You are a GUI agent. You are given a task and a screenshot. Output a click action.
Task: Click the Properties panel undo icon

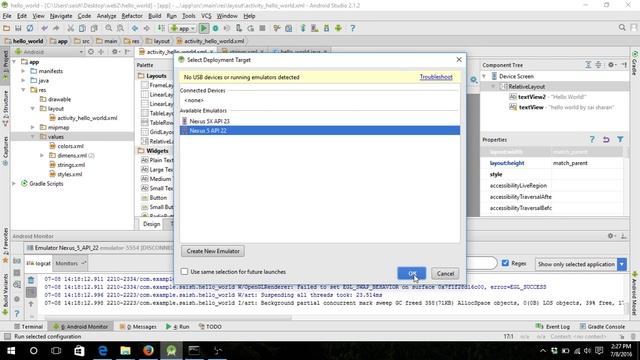coord(606,140)
